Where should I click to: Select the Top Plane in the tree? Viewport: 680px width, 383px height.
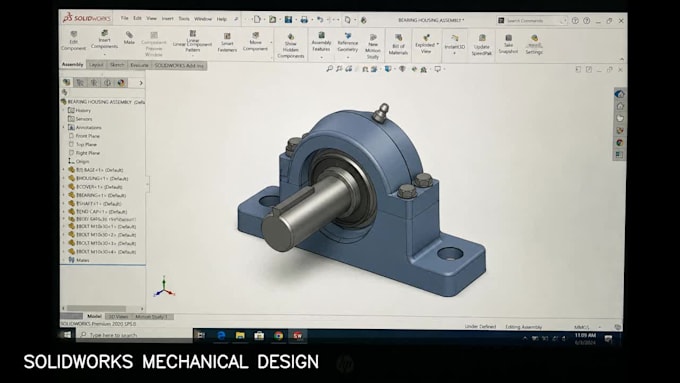click(x=86, y=144)
